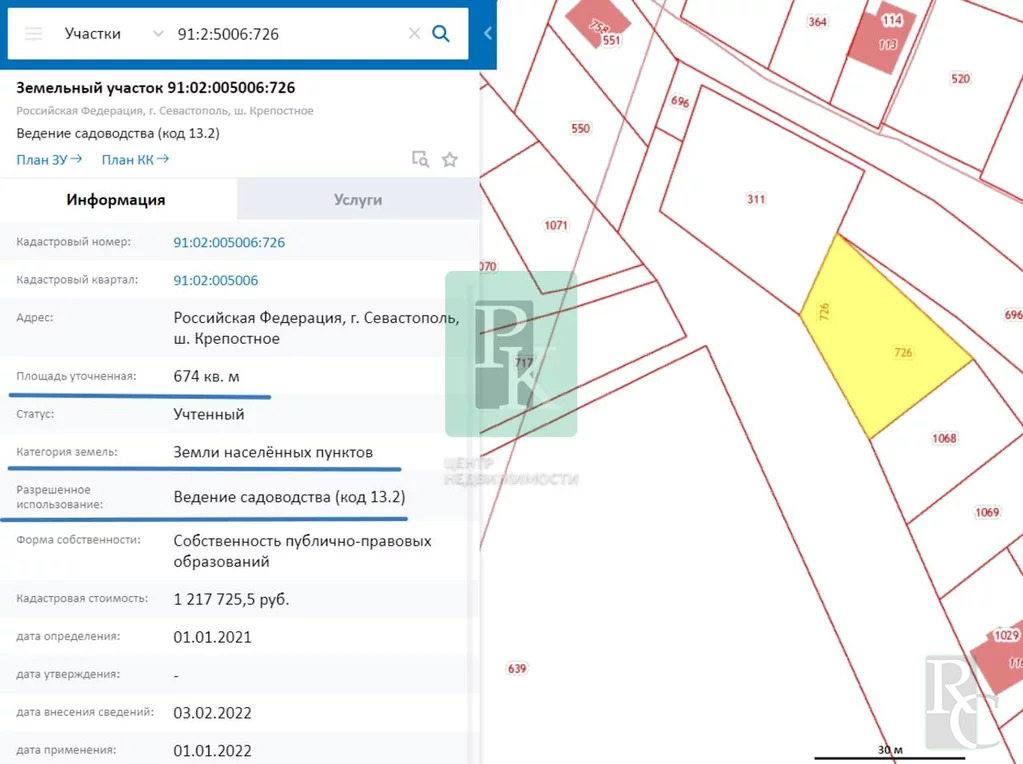1023x764 pixels.
Task: Click the date 03.02.2022
Action: [x=212, y=712]
